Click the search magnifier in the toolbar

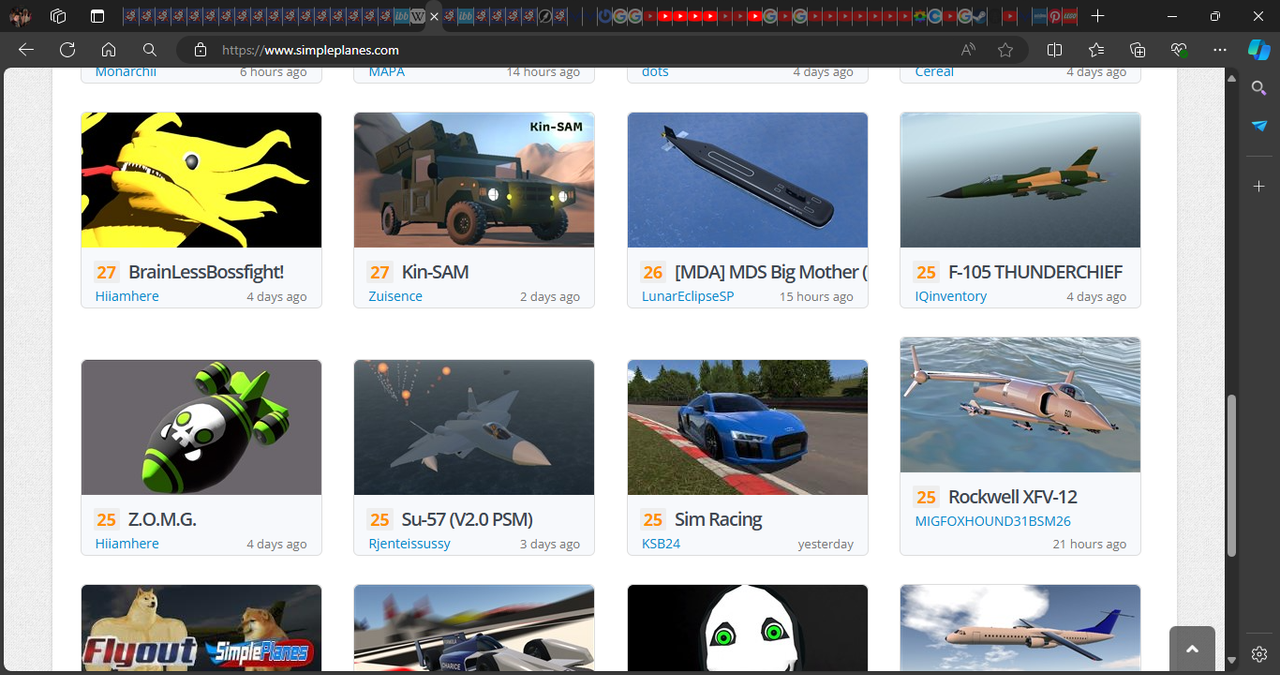click(149, 49)
